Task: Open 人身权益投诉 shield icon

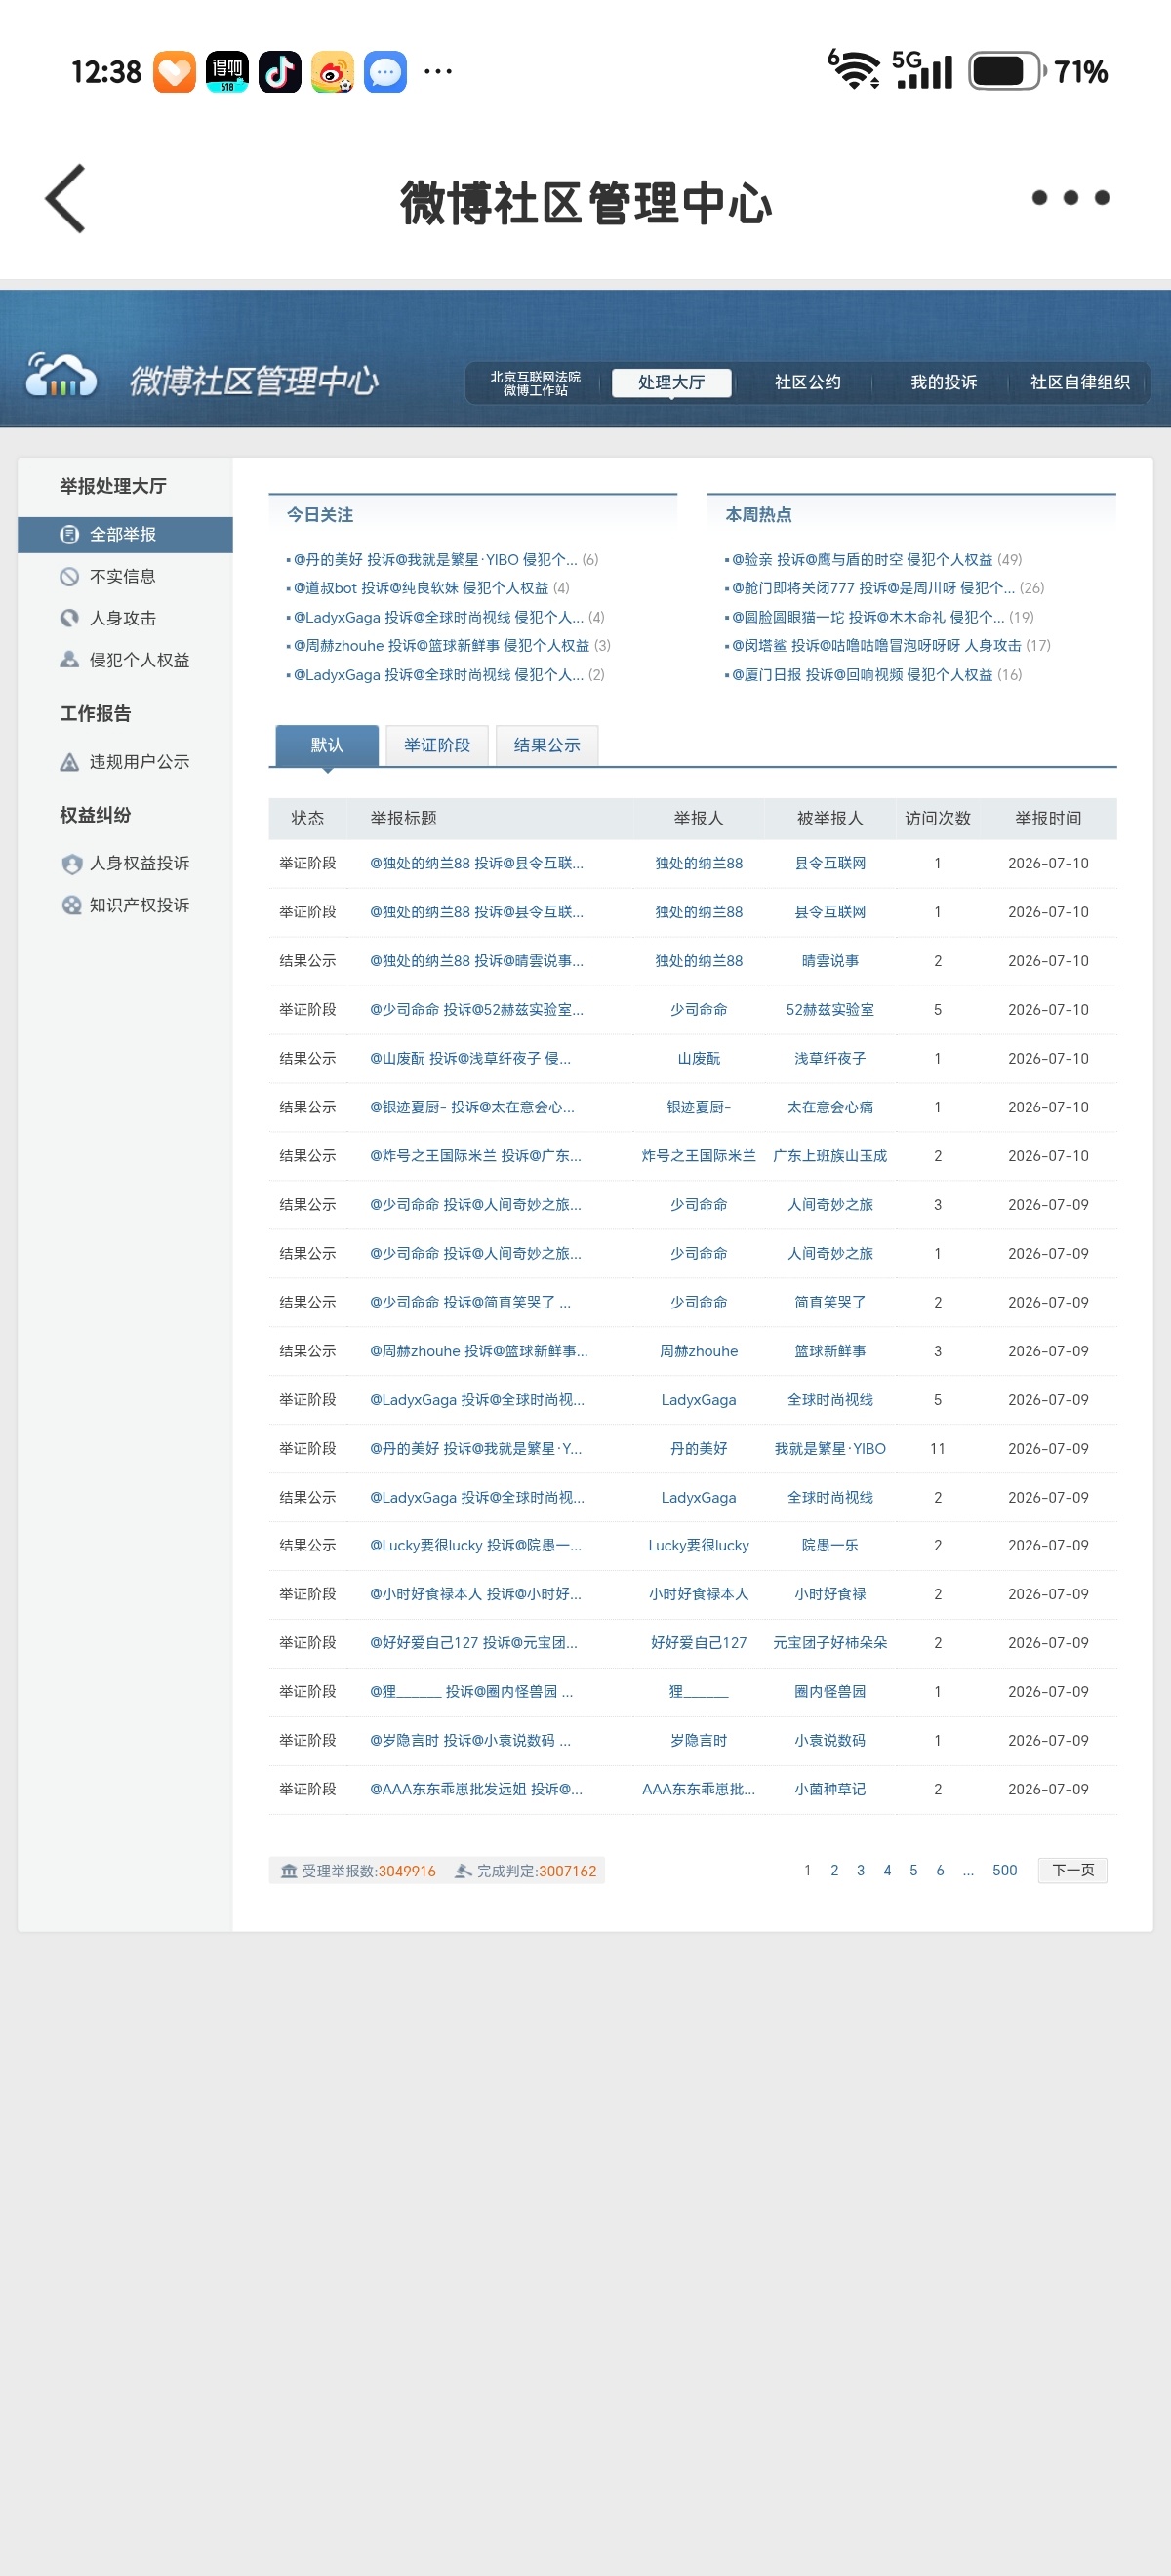Action: click(71, 864)
